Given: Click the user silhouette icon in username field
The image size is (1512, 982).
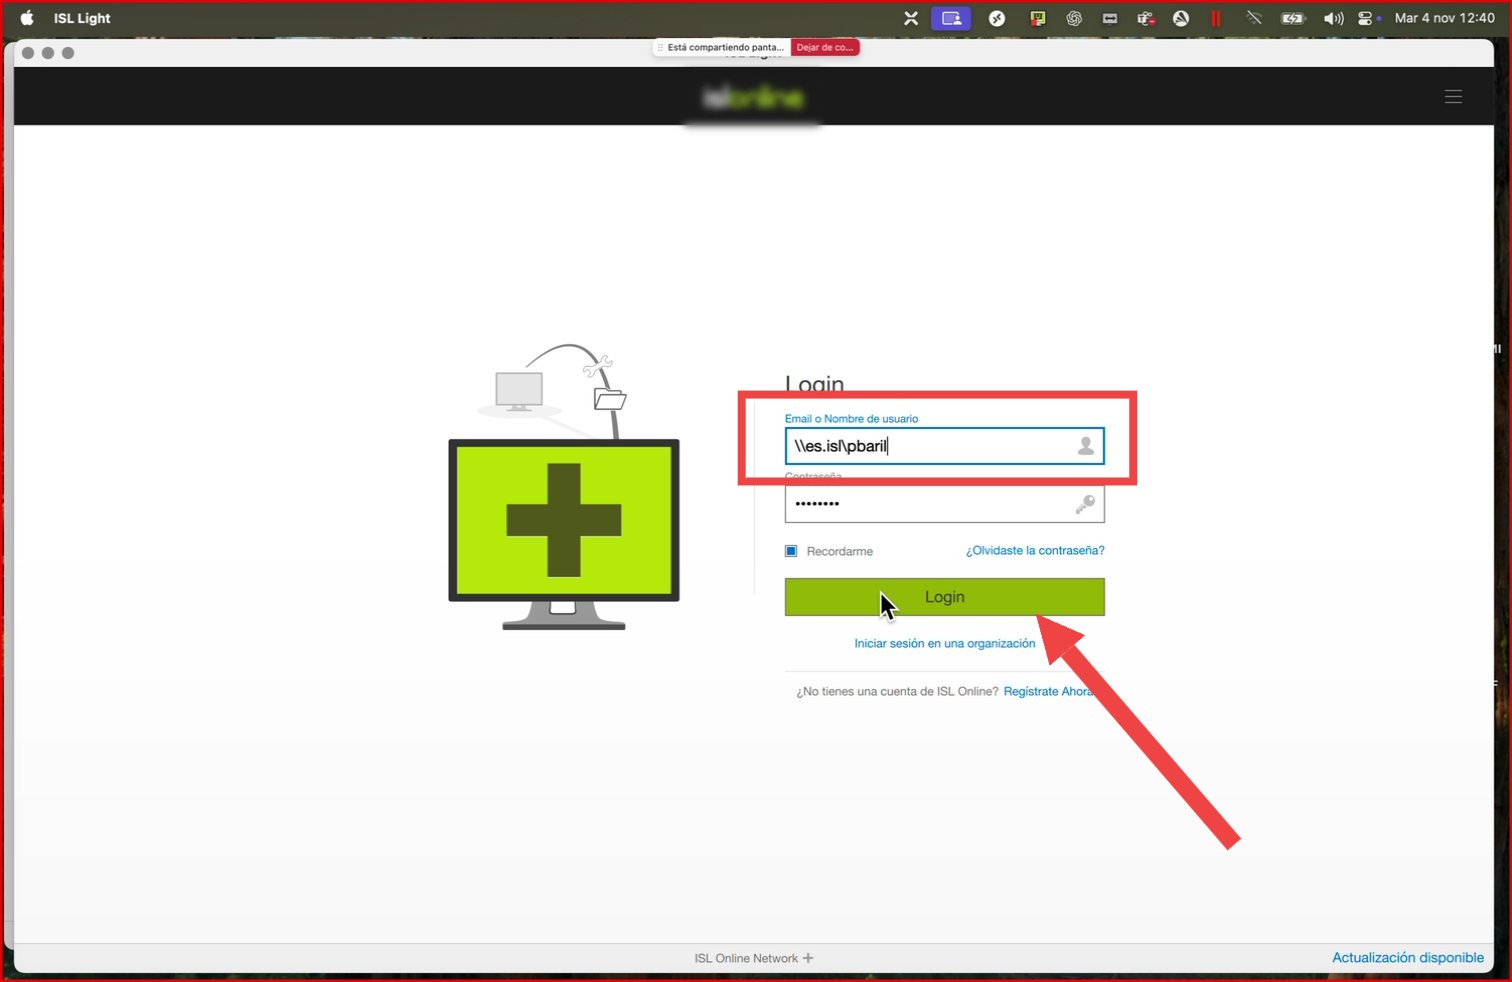Looking at the screenshot, I should (x=1085, y=446).
